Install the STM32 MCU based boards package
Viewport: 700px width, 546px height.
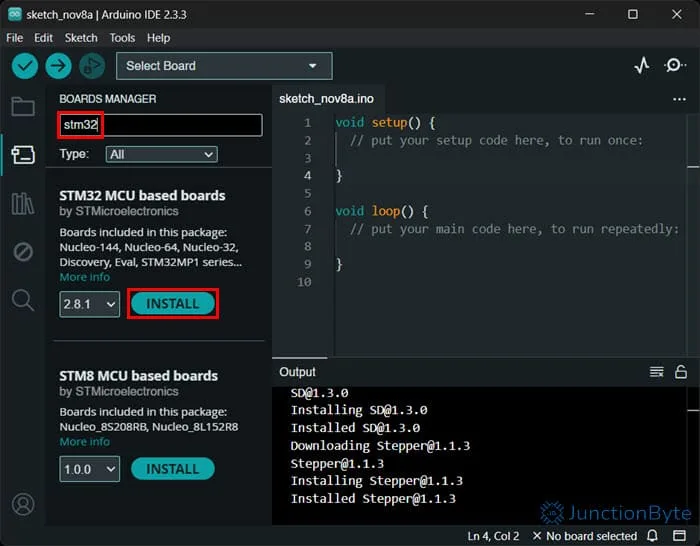173,304
